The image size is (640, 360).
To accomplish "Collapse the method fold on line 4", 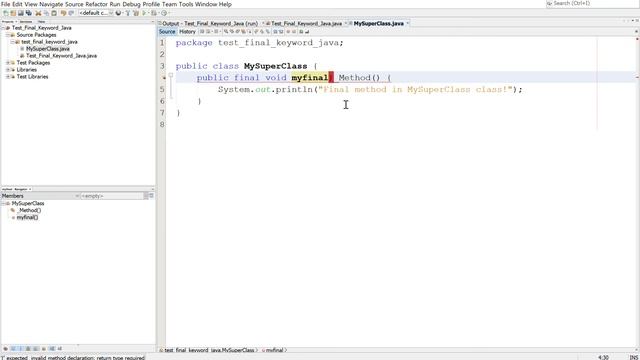I will 171,75.
